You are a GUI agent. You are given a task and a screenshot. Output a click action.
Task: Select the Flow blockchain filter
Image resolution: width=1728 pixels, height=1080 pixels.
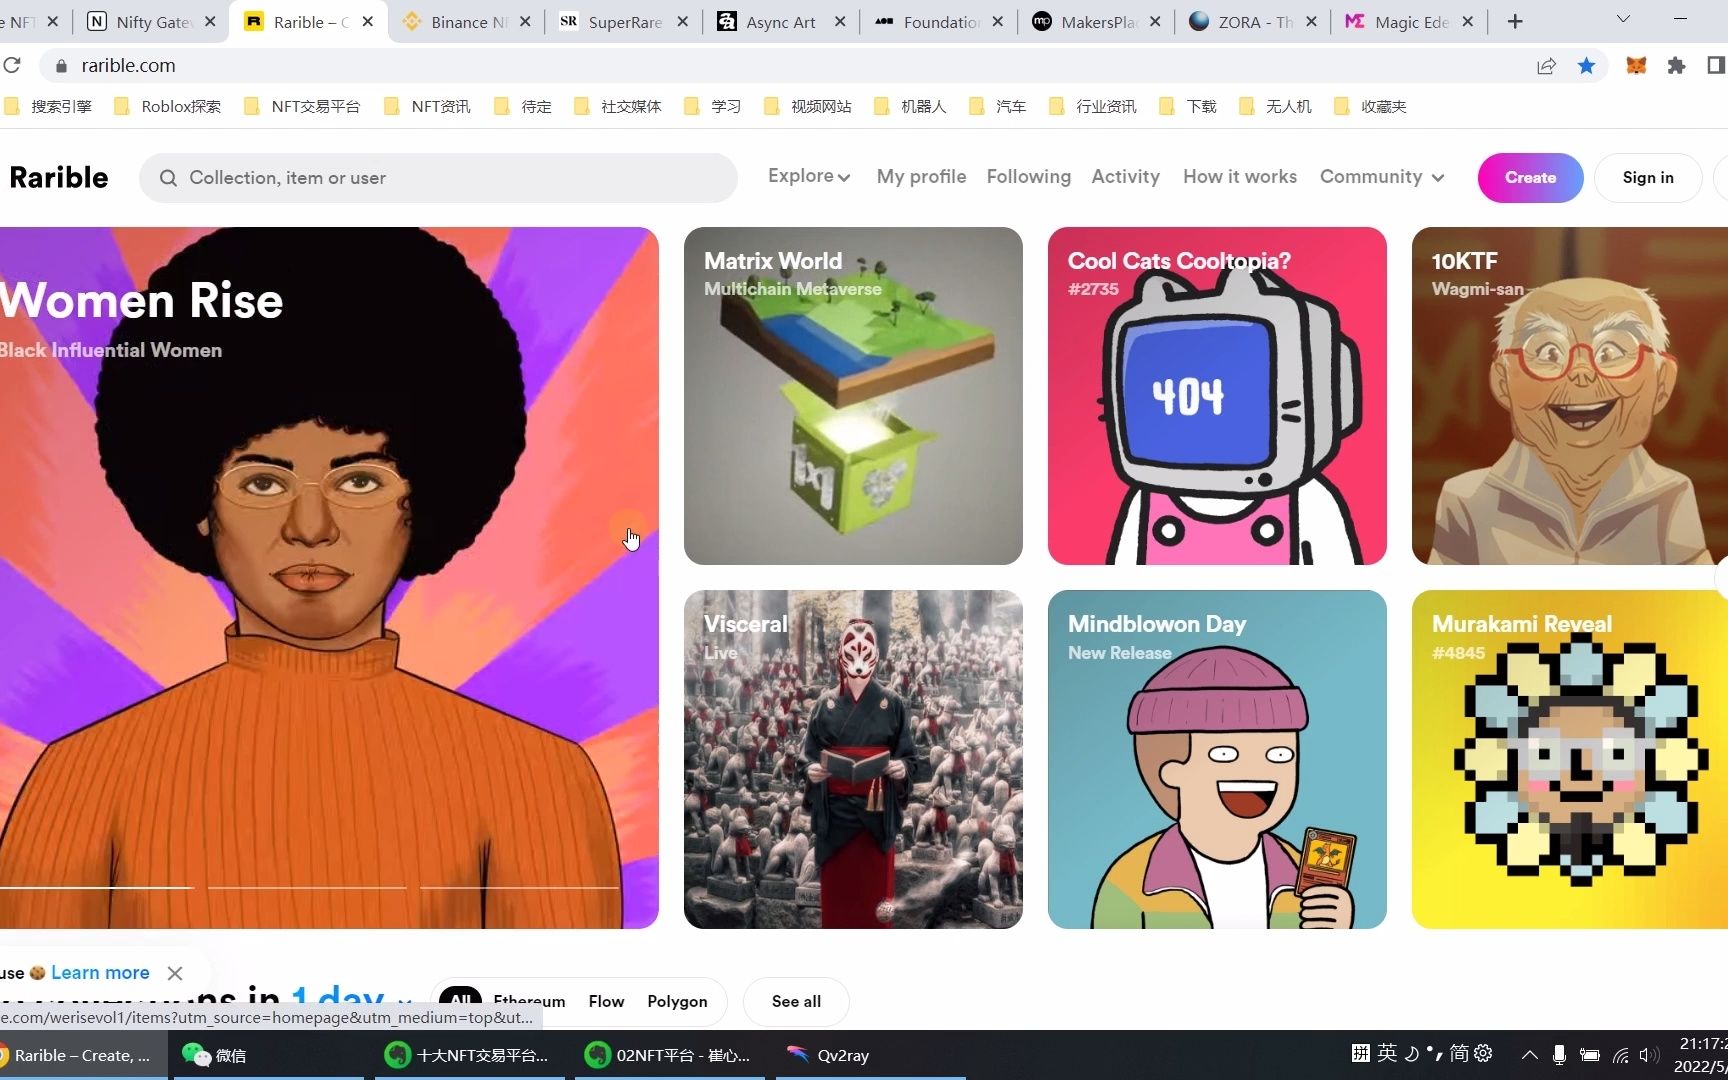[606, 1001]
